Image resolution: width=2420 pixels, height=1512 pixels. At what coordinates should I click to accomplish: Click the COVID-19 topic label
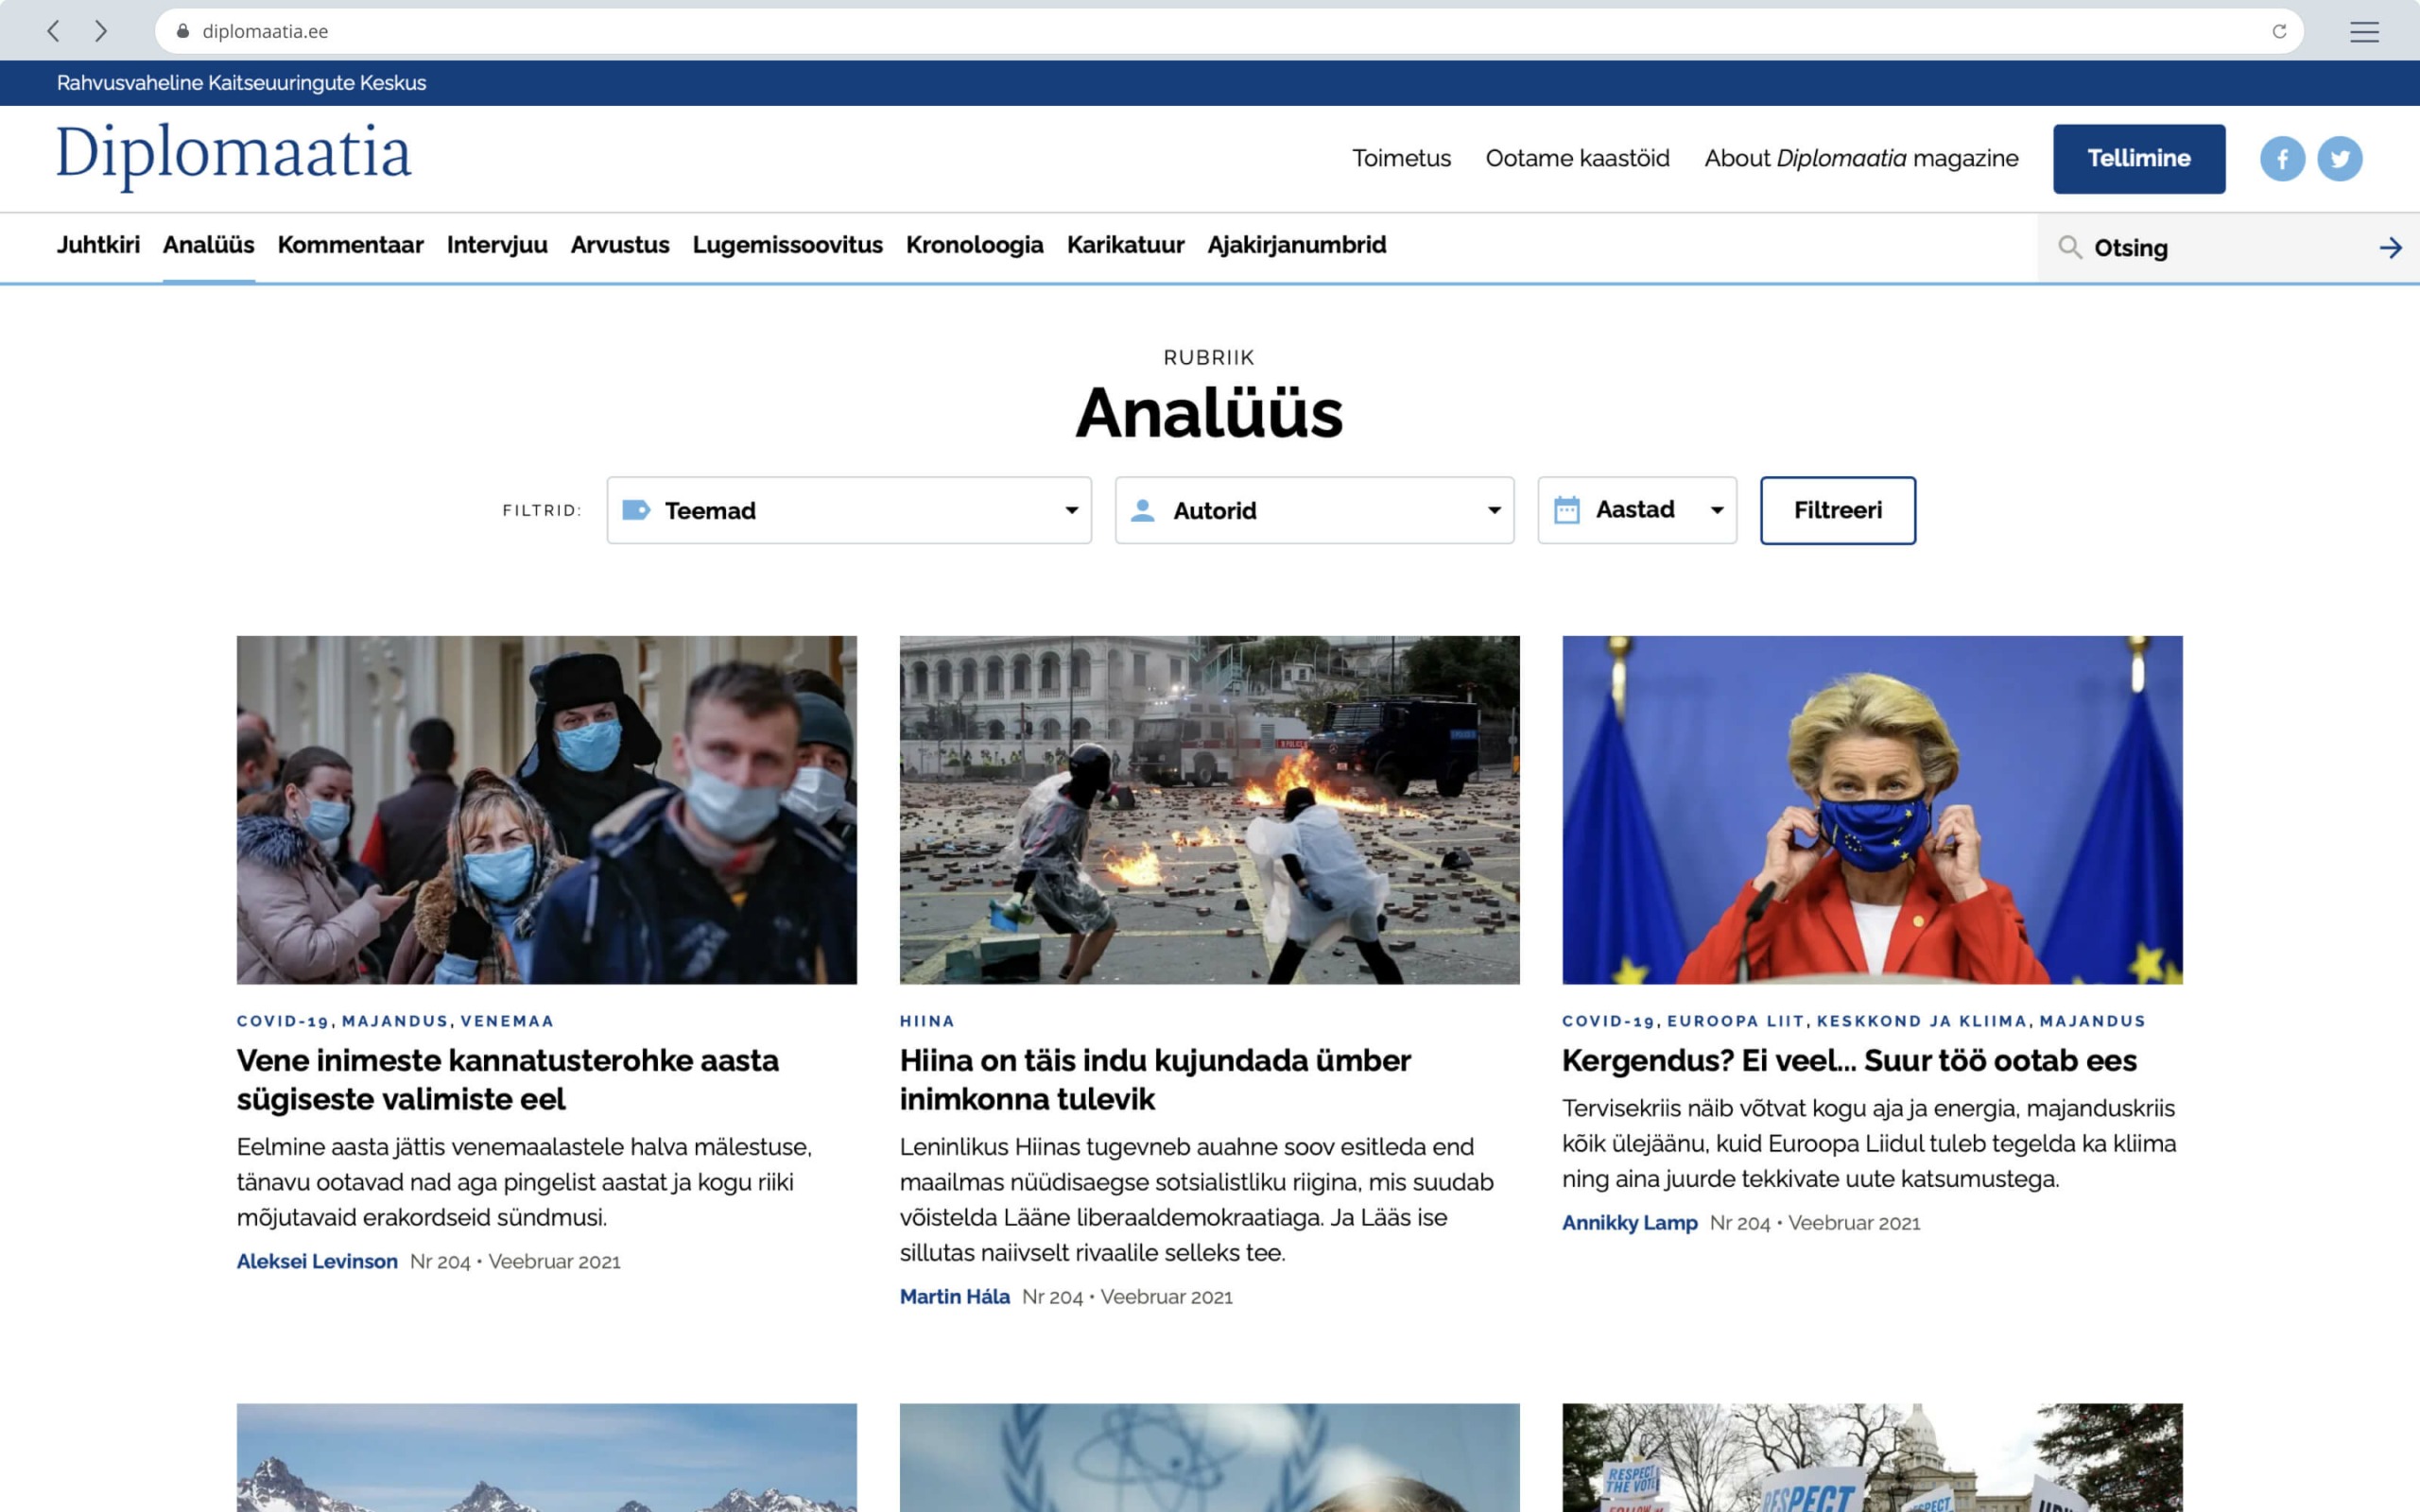(x=282, y=1021)
